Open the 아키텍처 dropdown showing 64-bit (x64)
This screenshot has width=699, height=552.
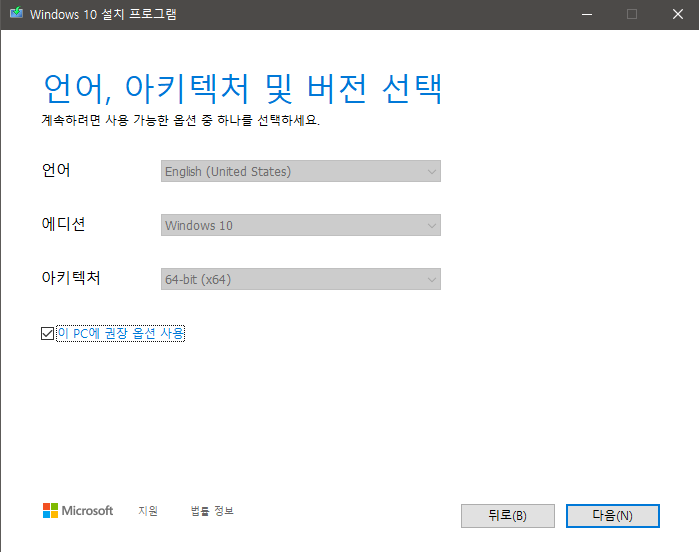(x=300, y=279)
